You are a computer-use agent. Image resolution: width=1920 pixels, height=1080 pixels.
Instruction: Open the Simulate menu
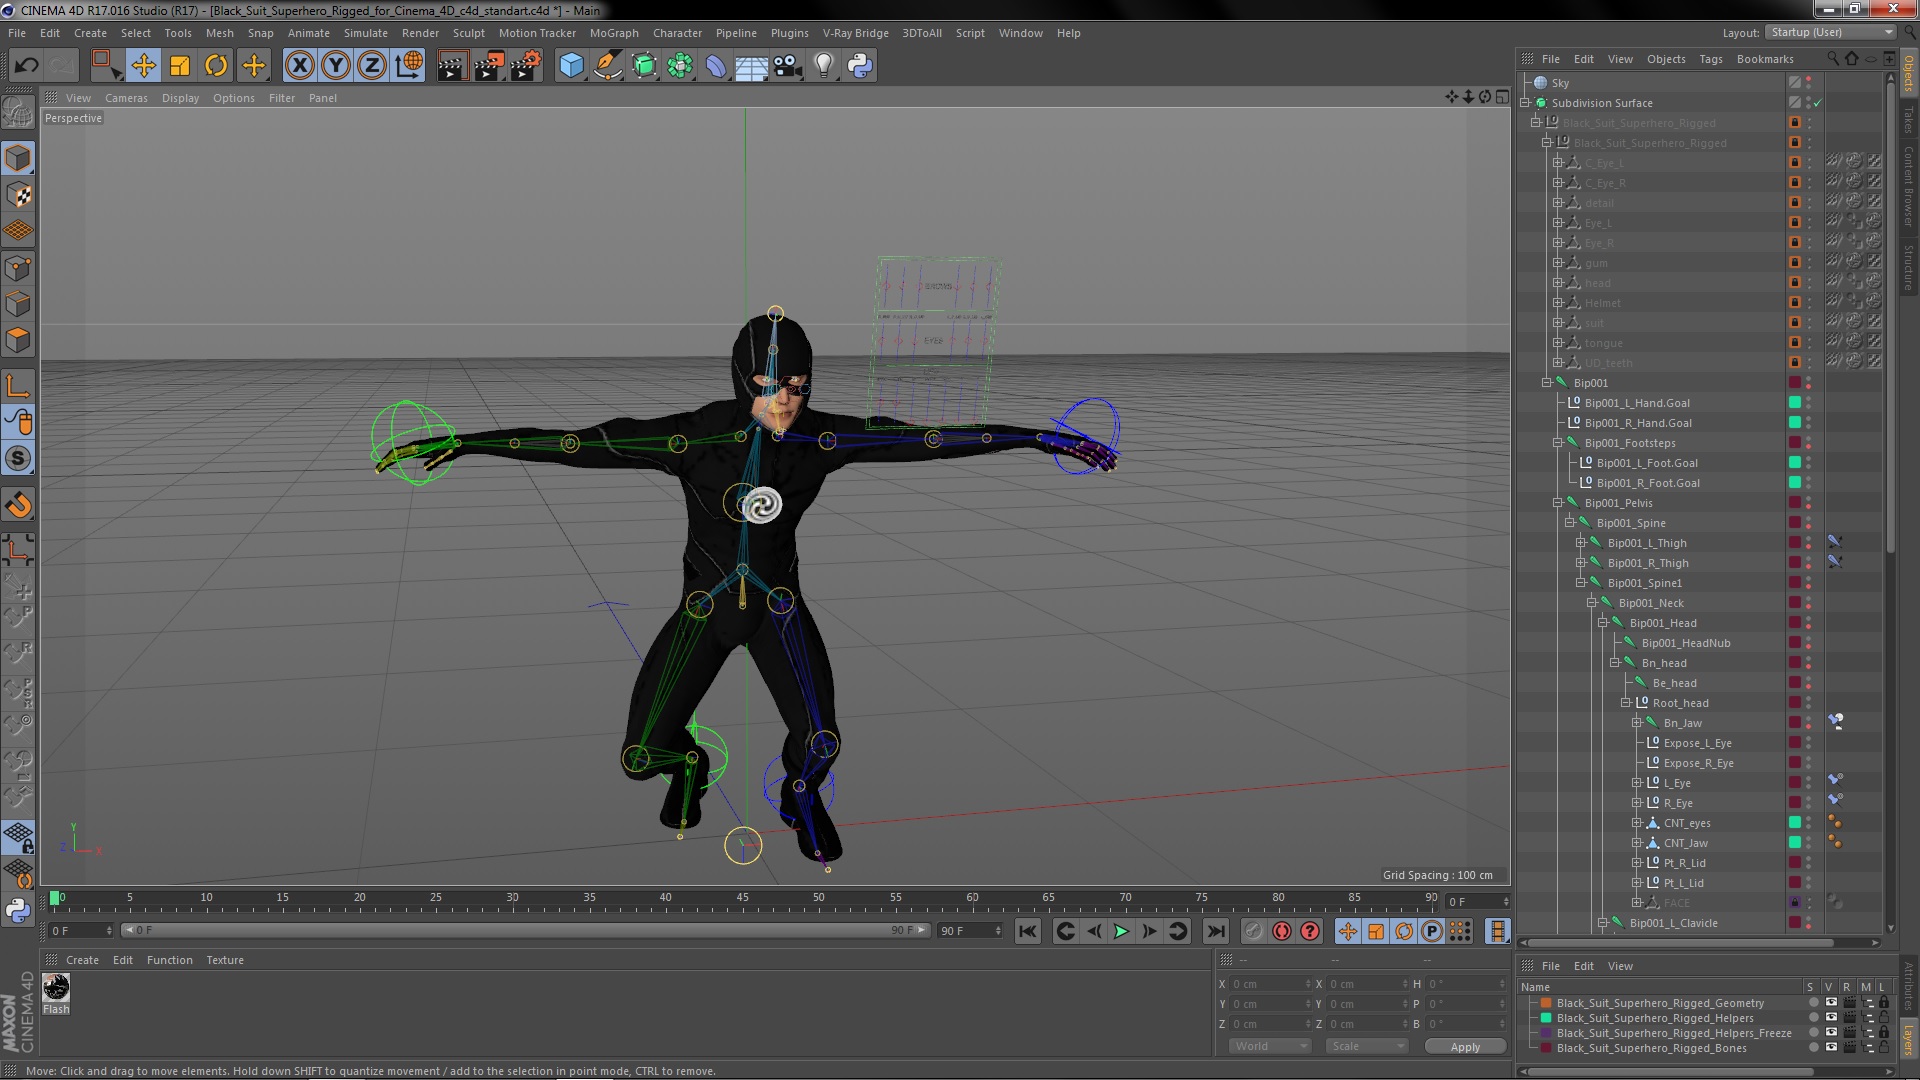[366, 33]
